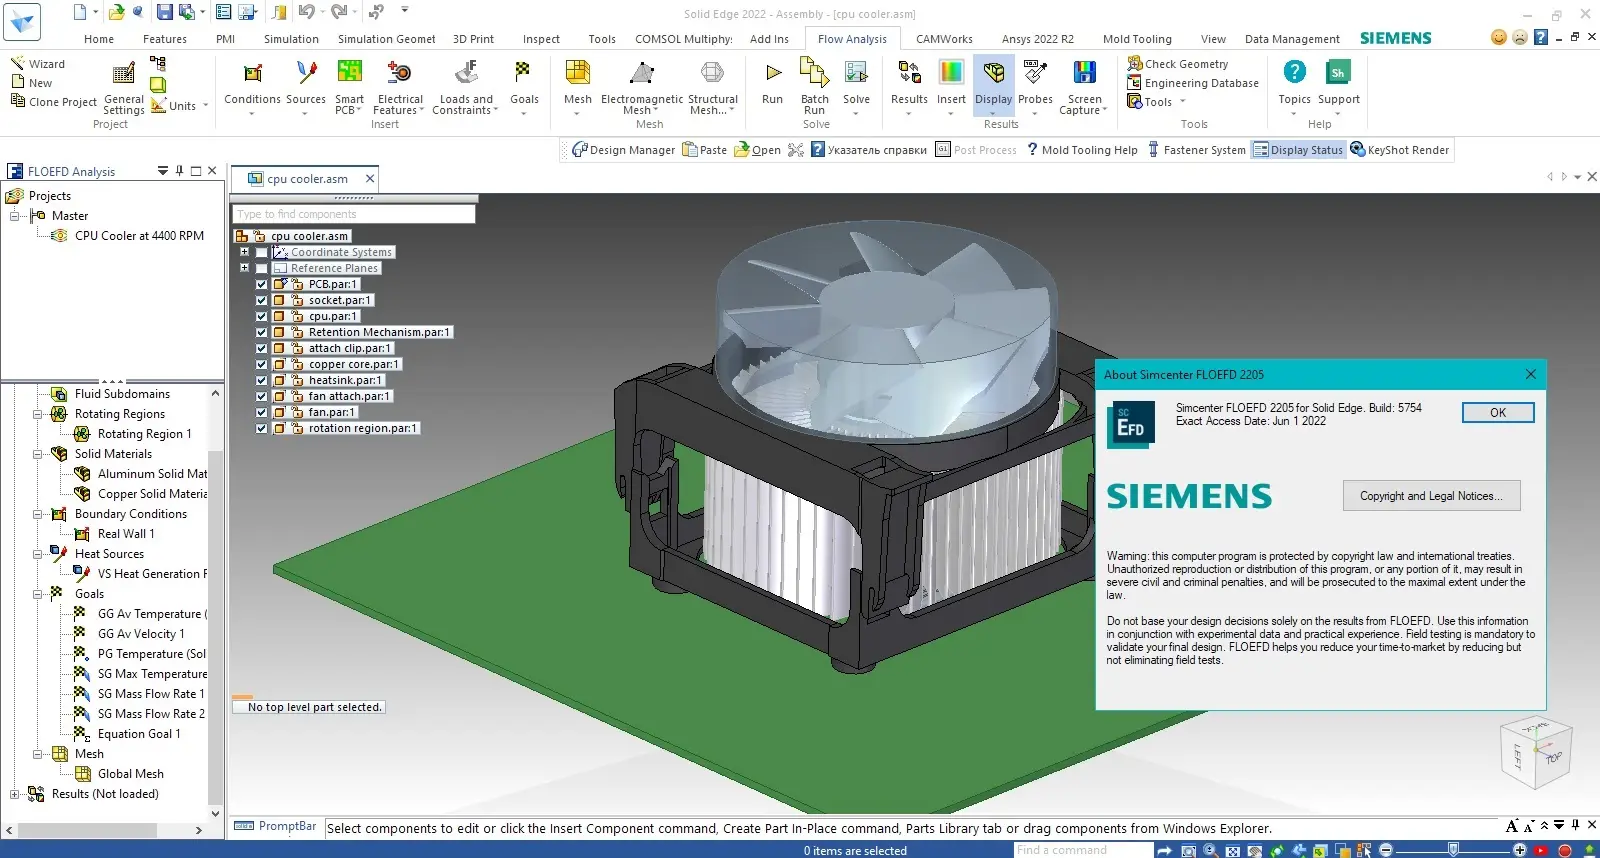1600x858 pixels.
Task: Launch KeyShot Render
Action: pos(1399,150)
